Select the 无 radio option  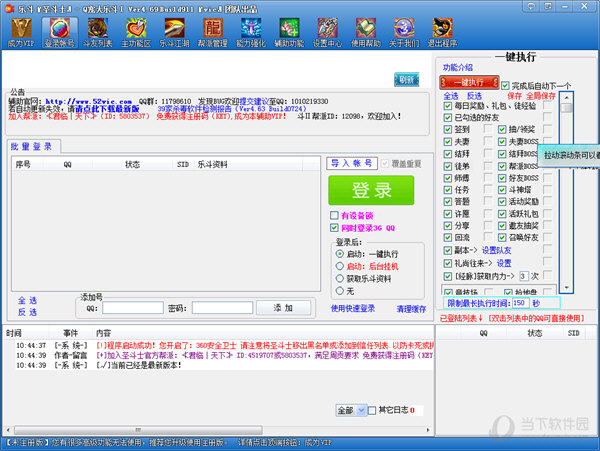(x=339, y=291)
